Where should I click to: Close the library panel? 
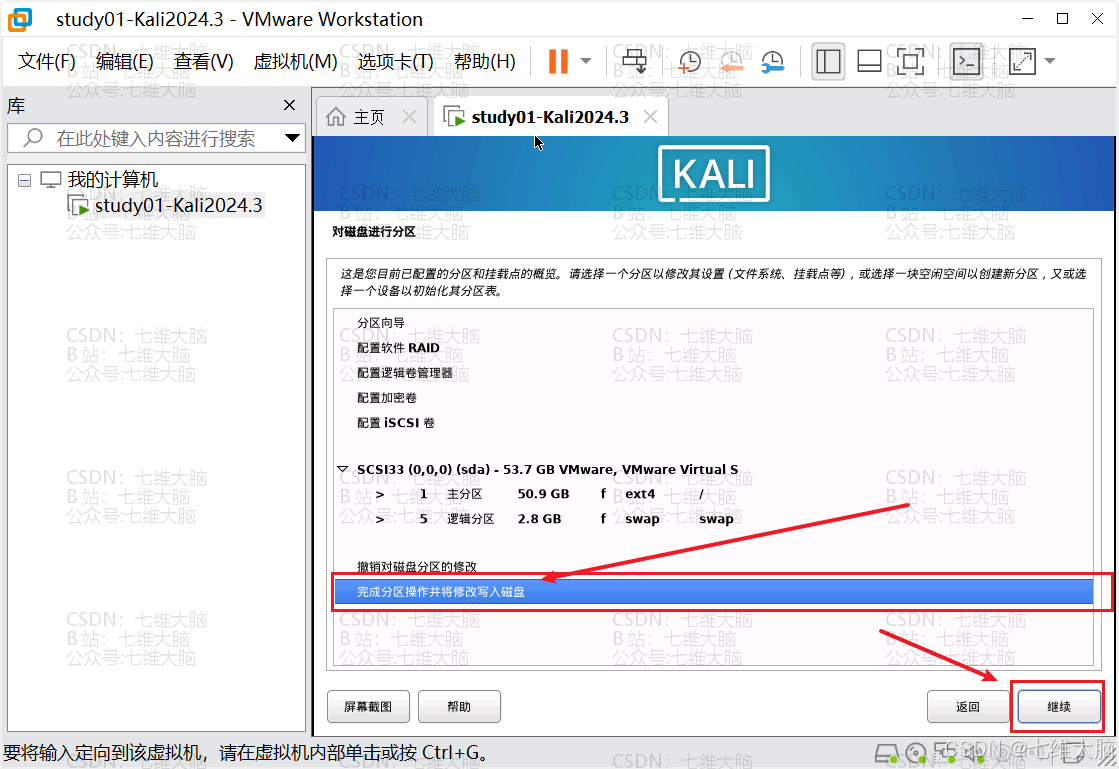pos(289,105)
